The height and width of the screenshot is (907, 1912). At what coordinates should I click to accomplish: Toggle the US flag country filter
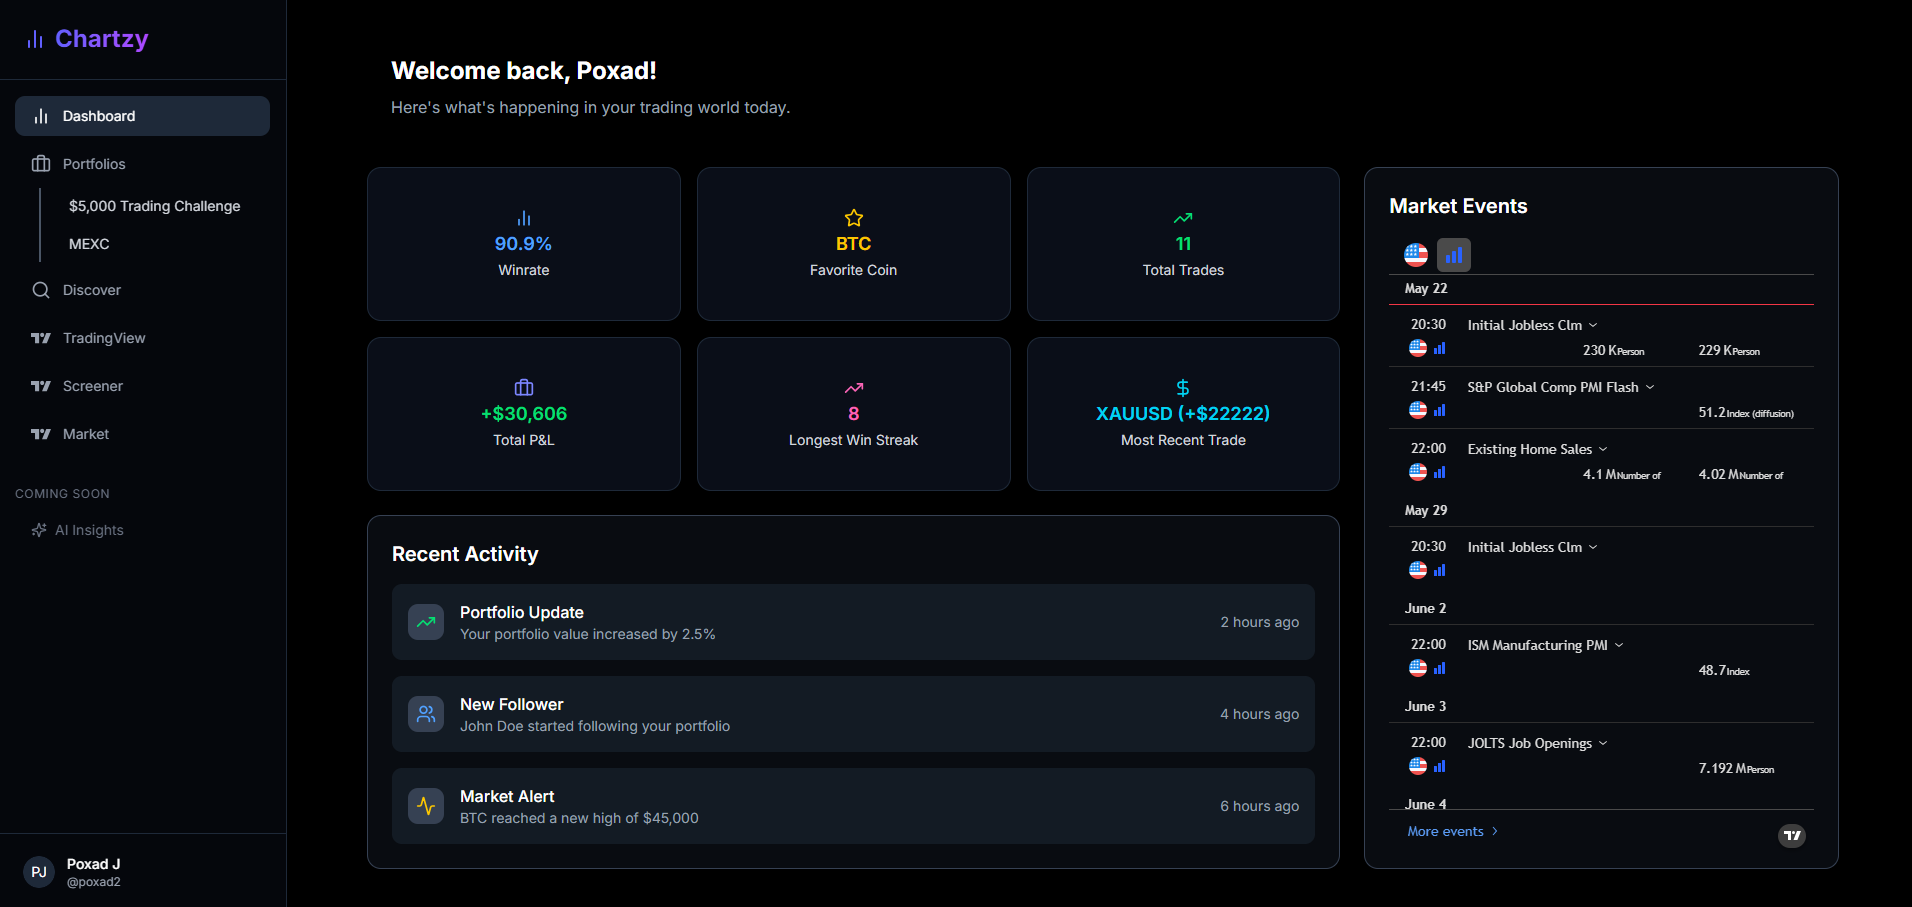[1416, 255]
